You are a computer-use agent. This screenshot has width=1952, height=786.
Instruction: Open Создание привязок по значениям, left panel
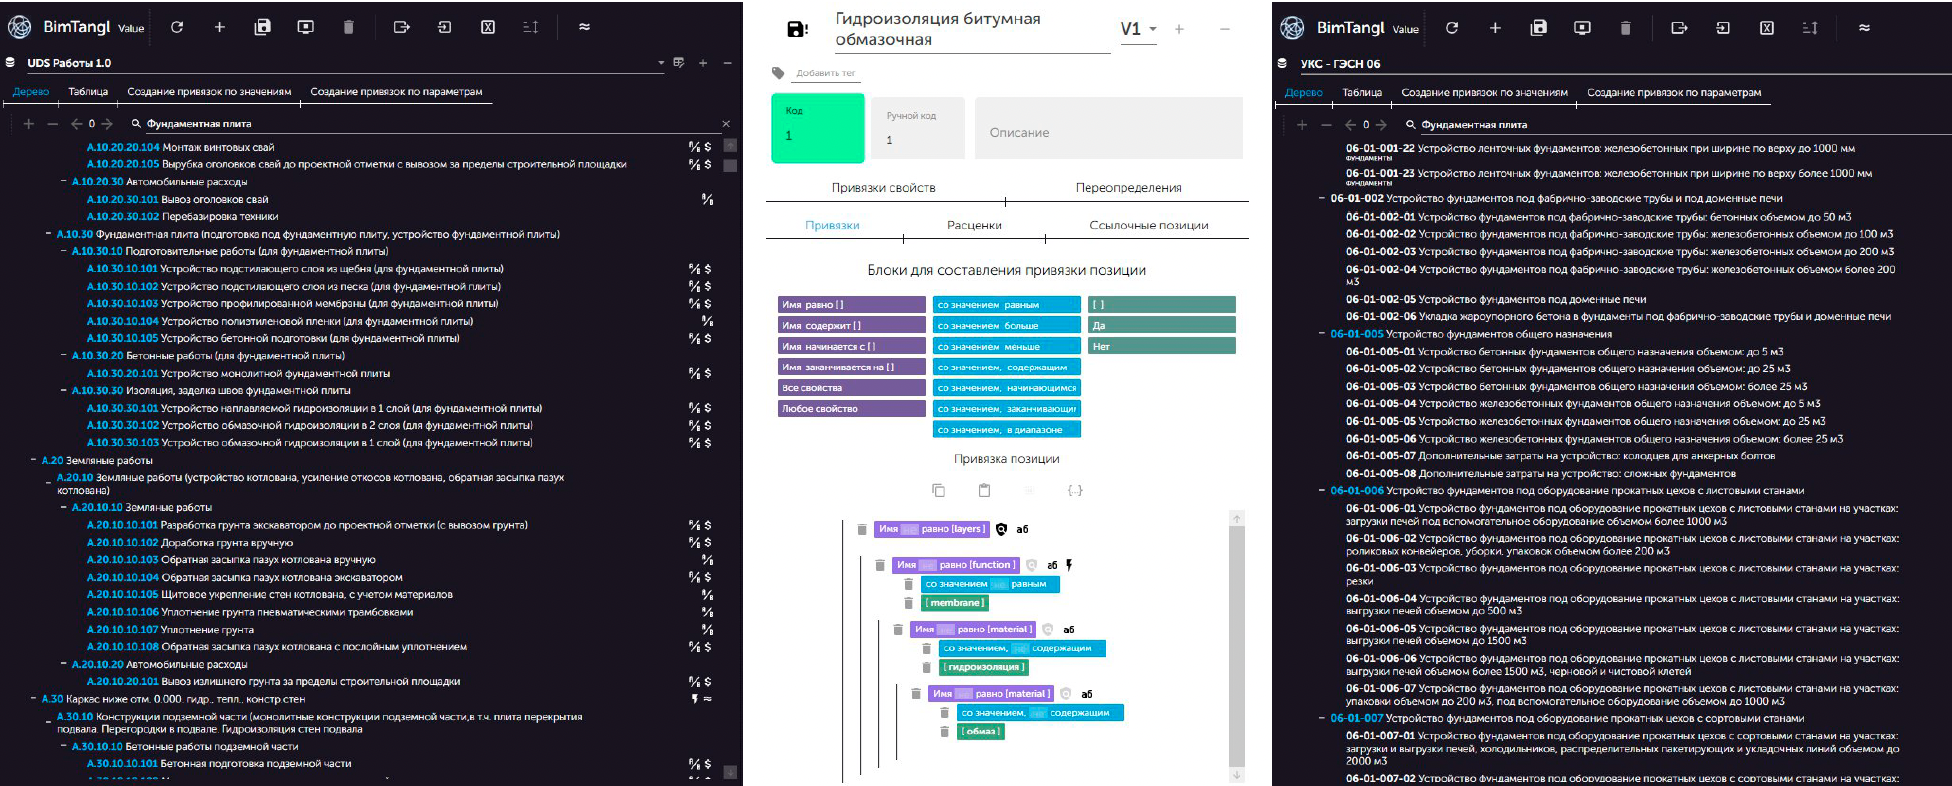coord(209,91)
